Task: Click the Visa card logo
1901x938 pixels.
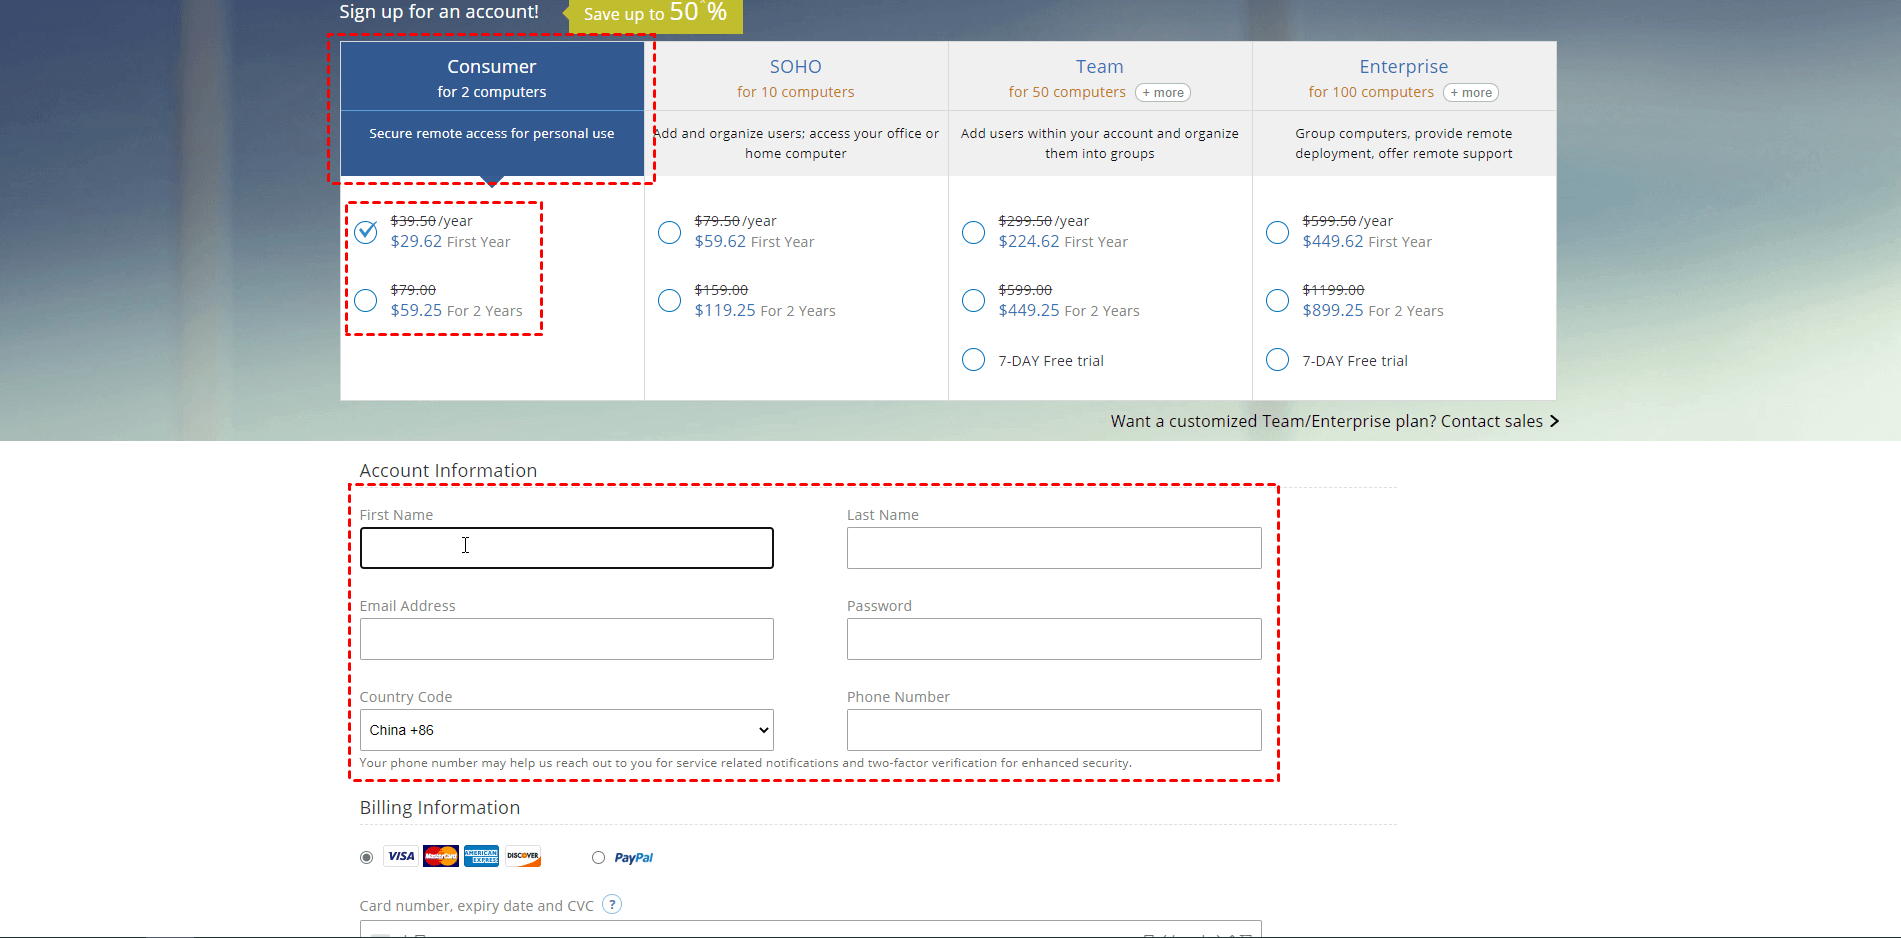Action: [x=401, y=857]
